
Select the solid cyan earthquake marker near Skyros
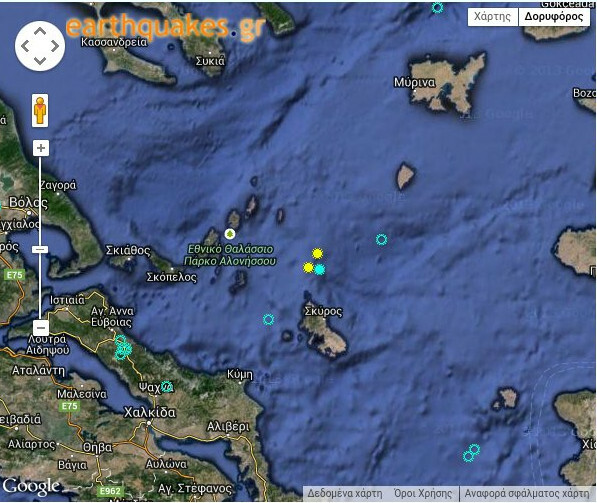click(x=320, y=270)
